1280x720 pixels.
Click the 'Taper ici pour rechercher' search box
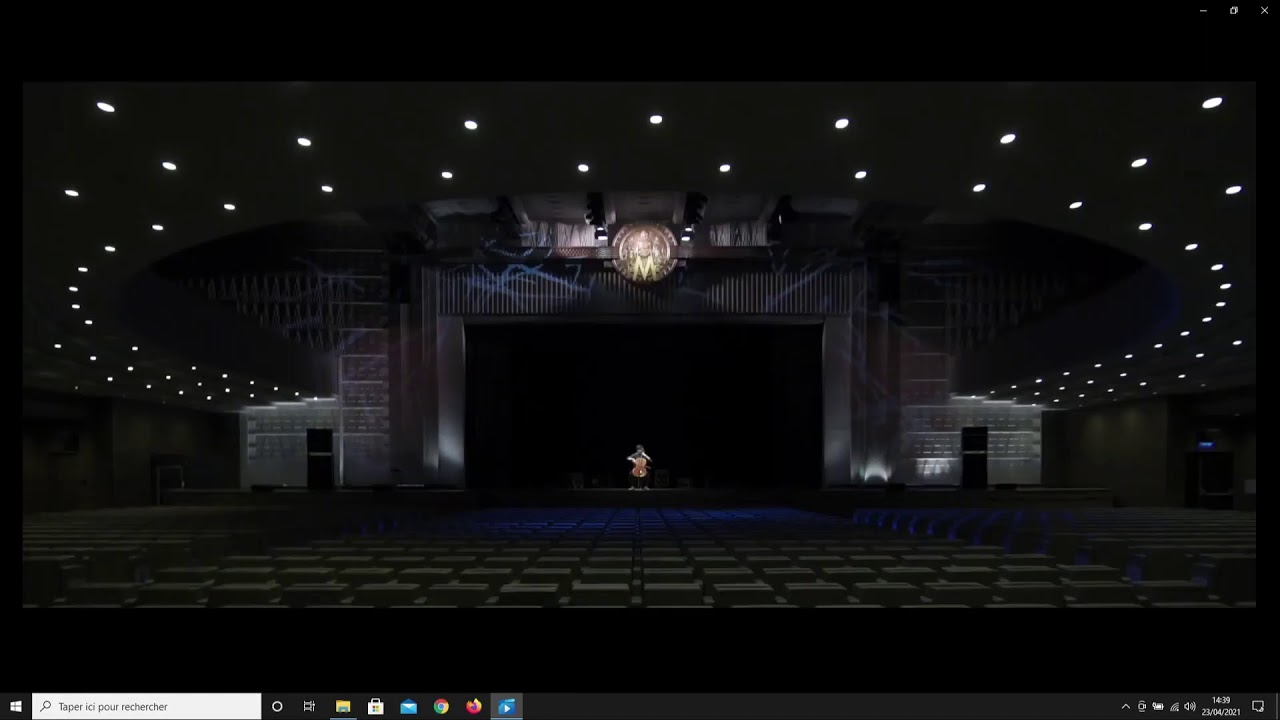[147, 706]
